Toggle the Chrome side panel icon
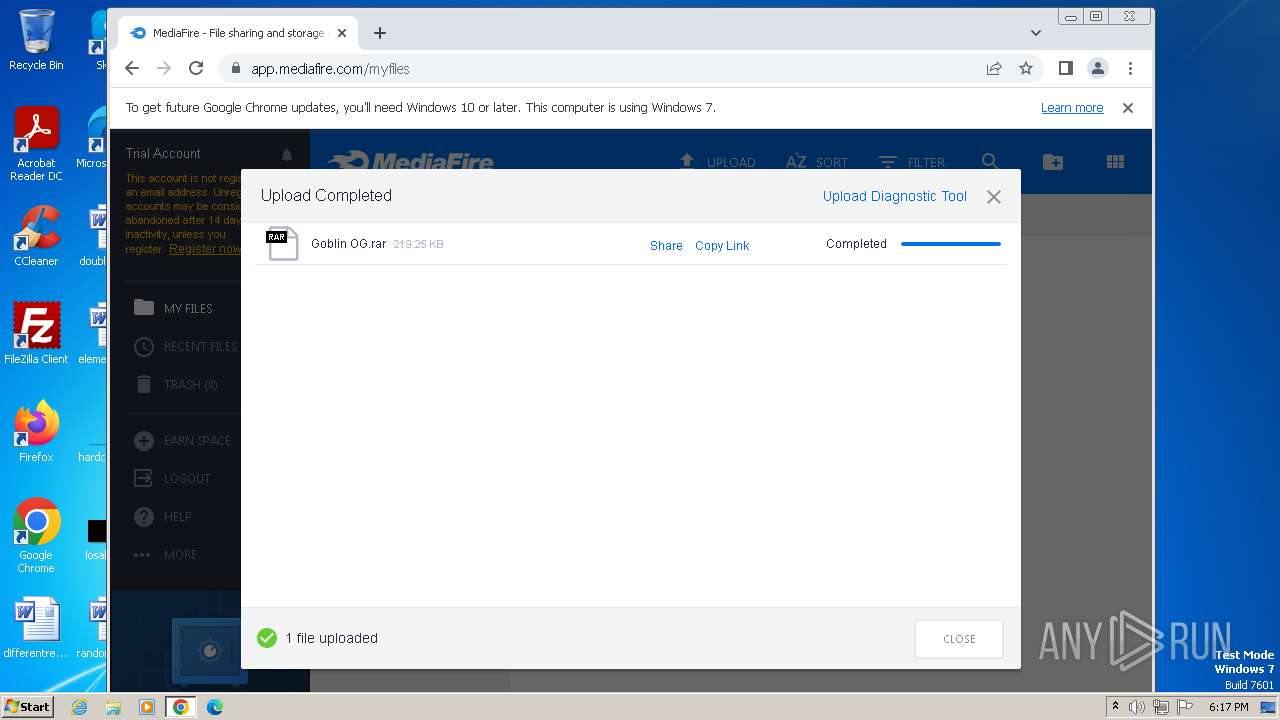1280x720 pixels. [x=1066, y=68]
